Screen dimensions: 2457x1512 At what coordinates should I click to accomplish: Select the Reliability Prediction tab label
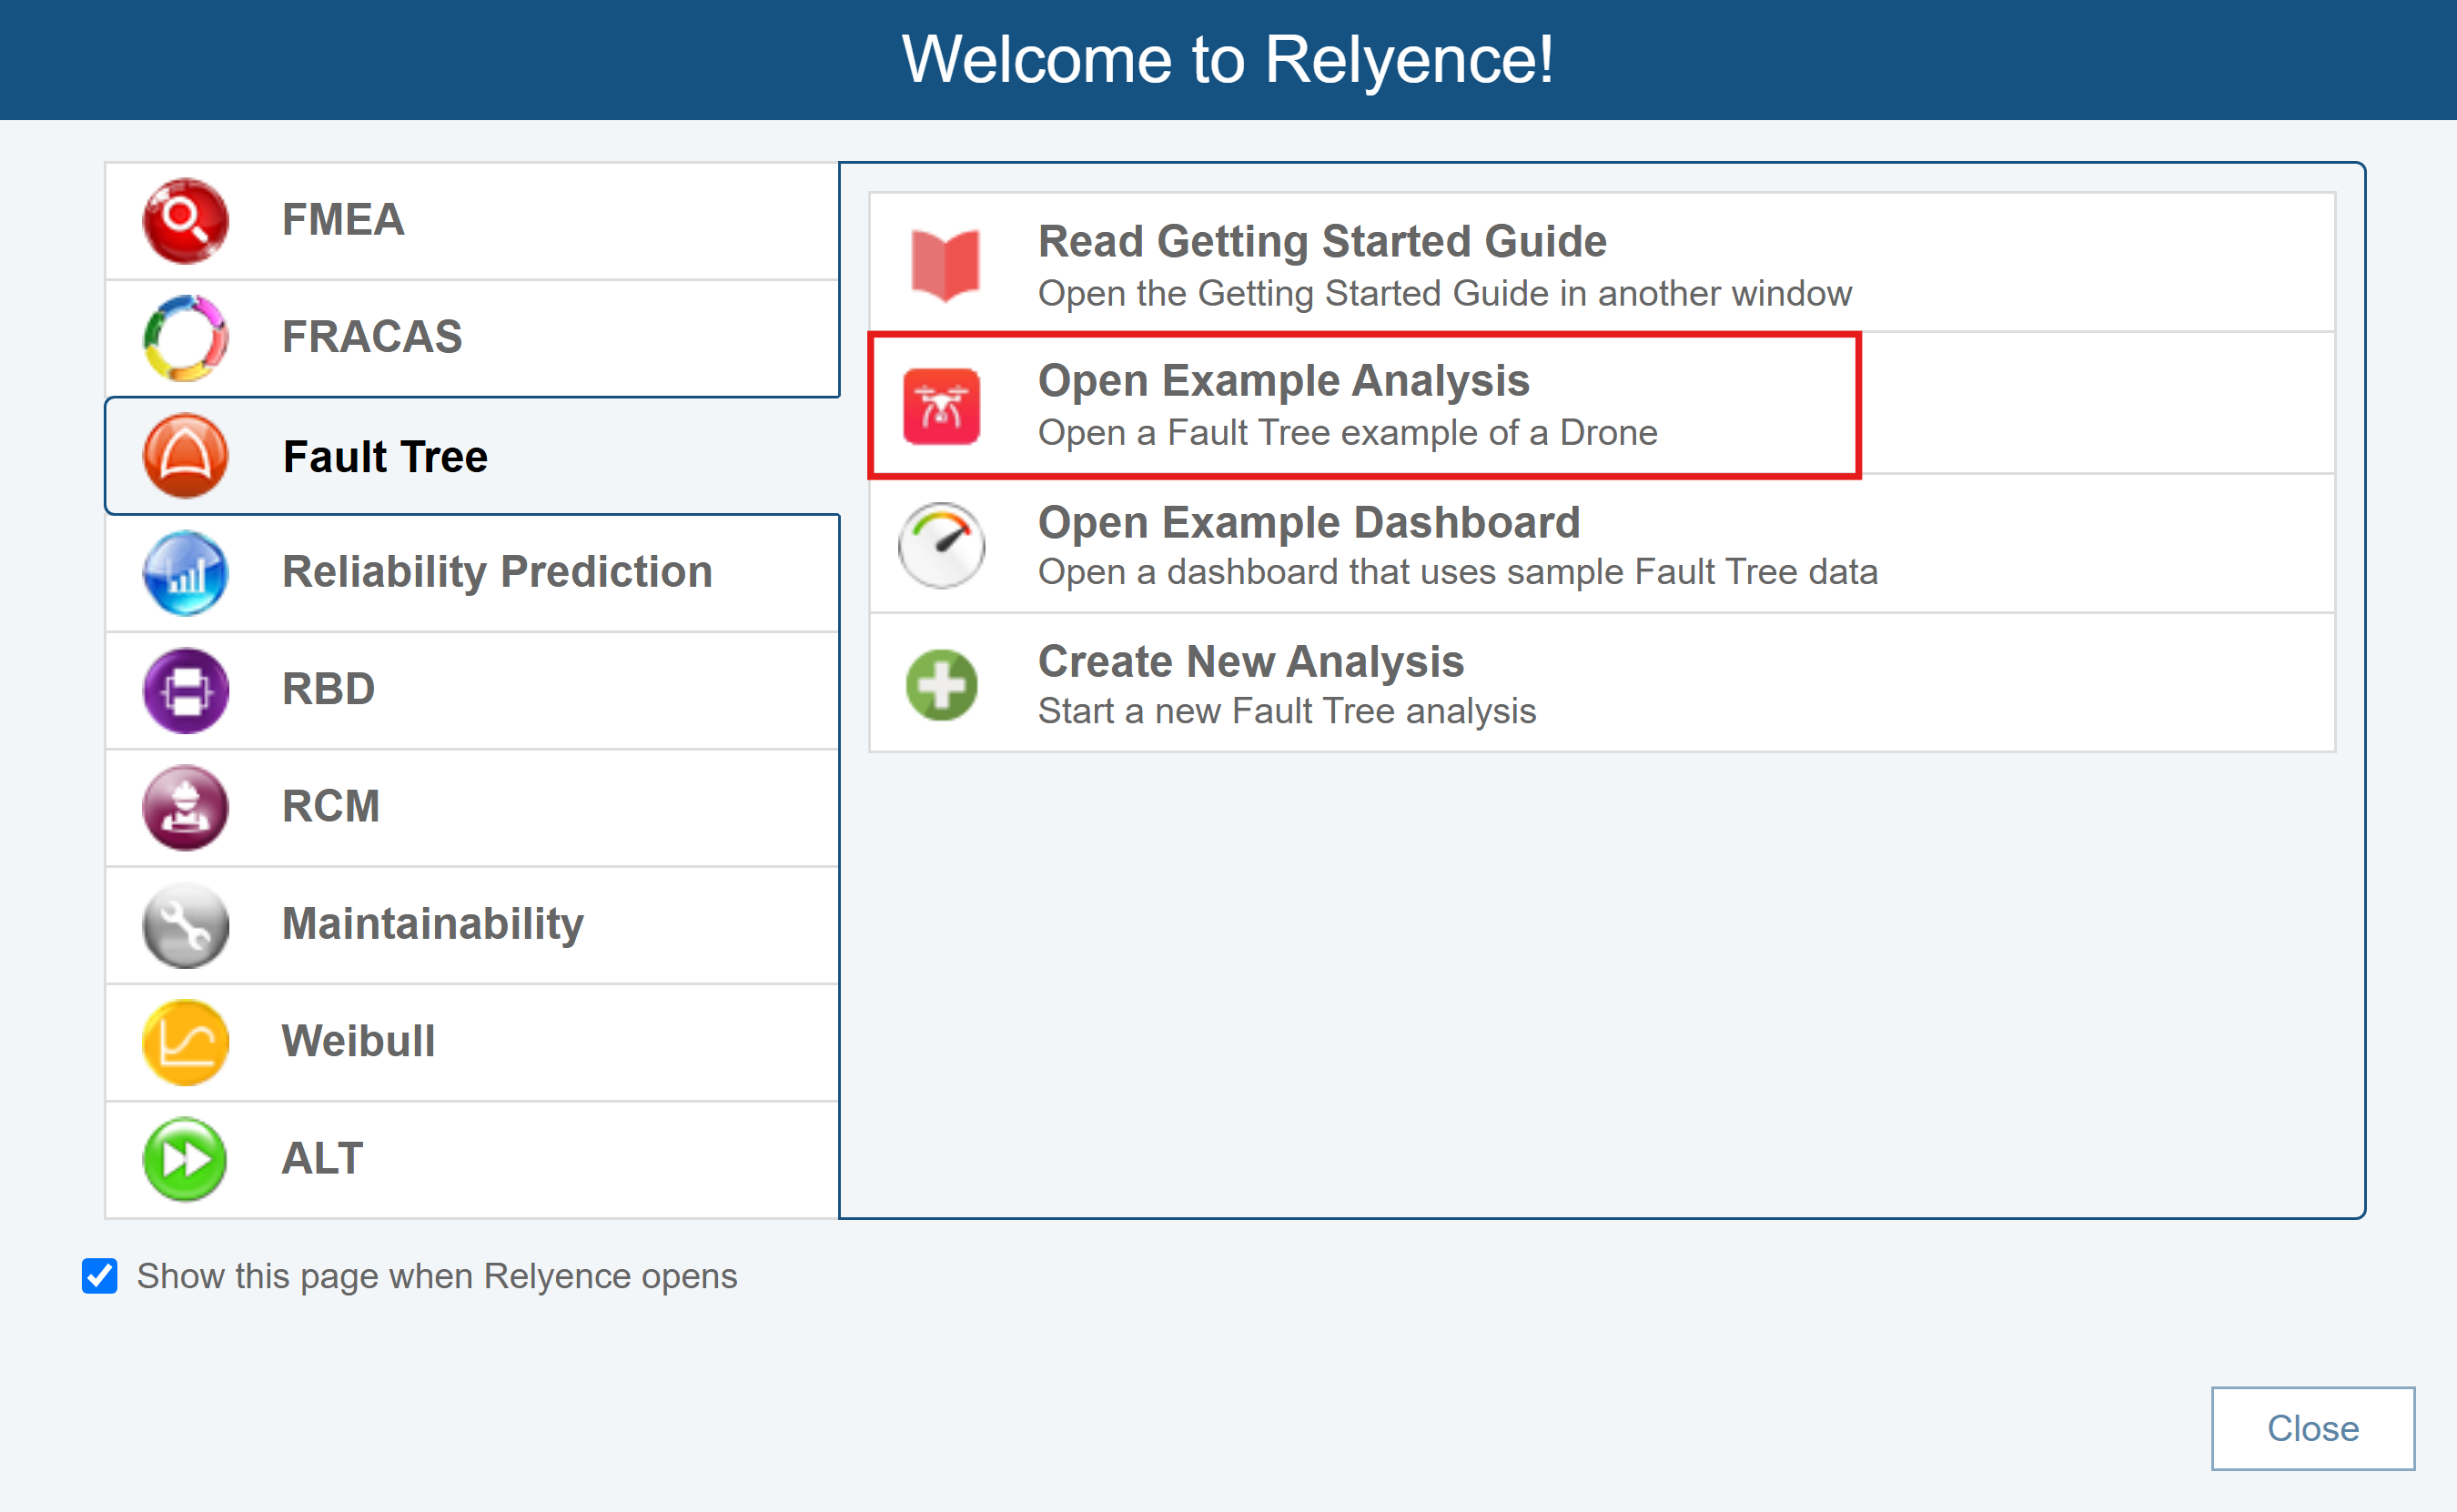point(497,573)
